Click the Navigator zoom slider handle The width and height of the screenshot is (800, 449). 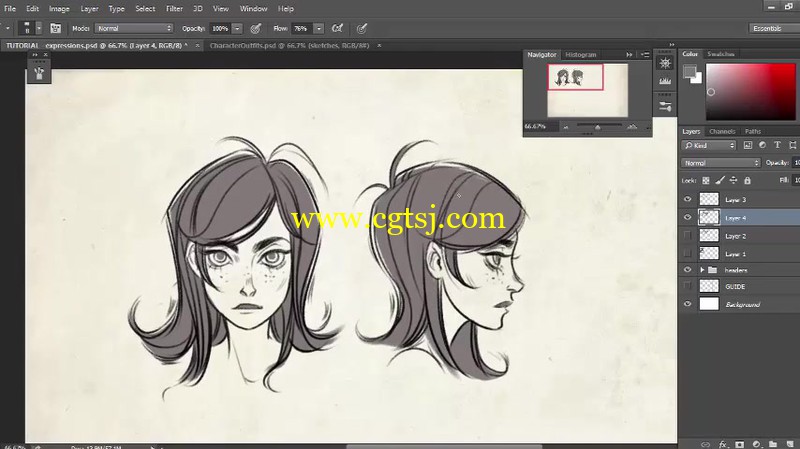point(597,127)
